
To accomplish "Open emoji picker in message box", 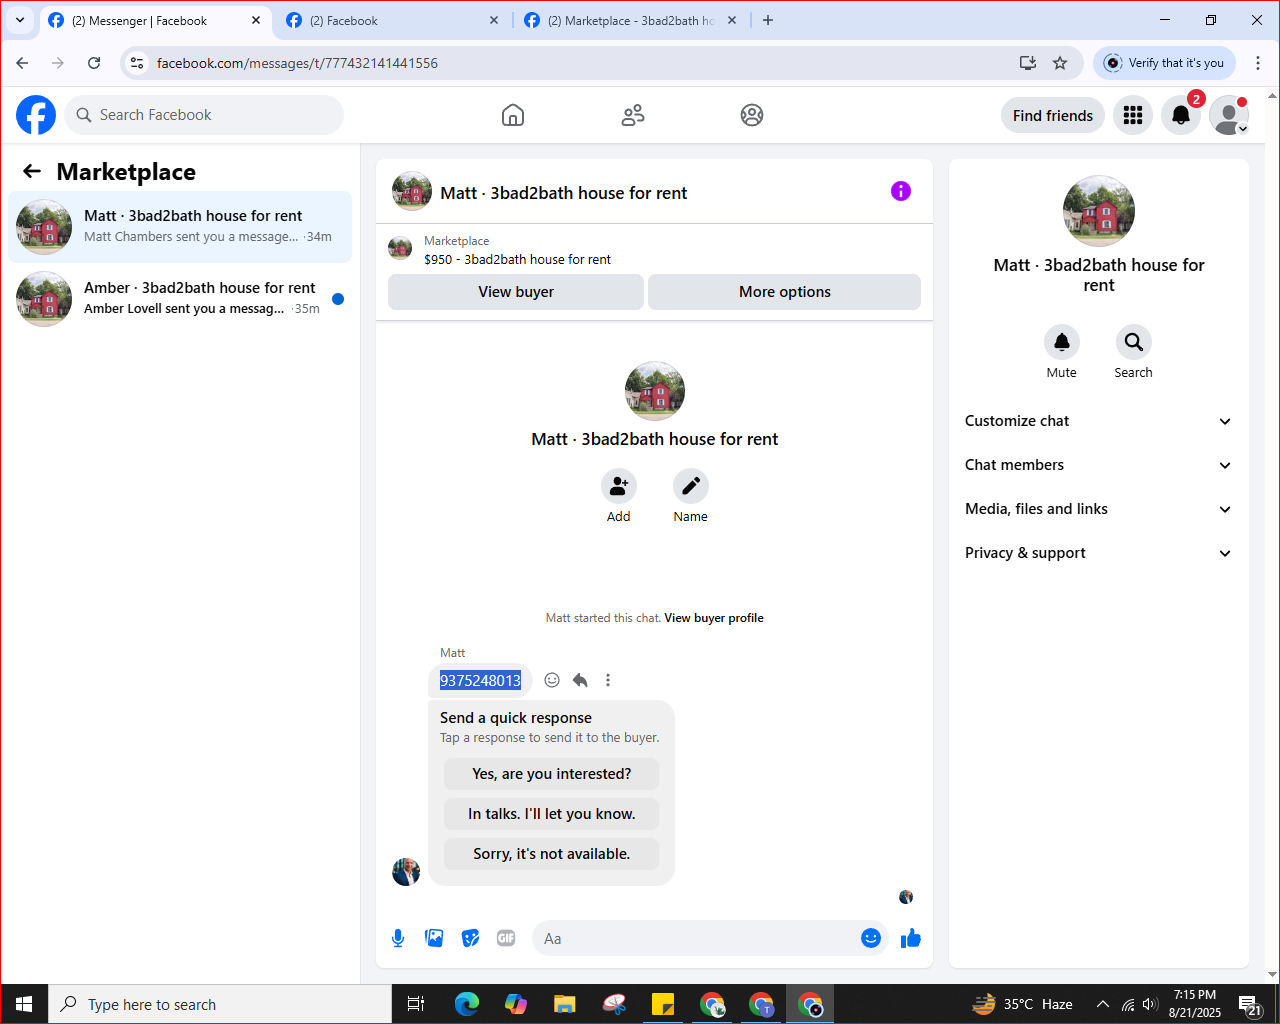I will click(x=871, y=938).
